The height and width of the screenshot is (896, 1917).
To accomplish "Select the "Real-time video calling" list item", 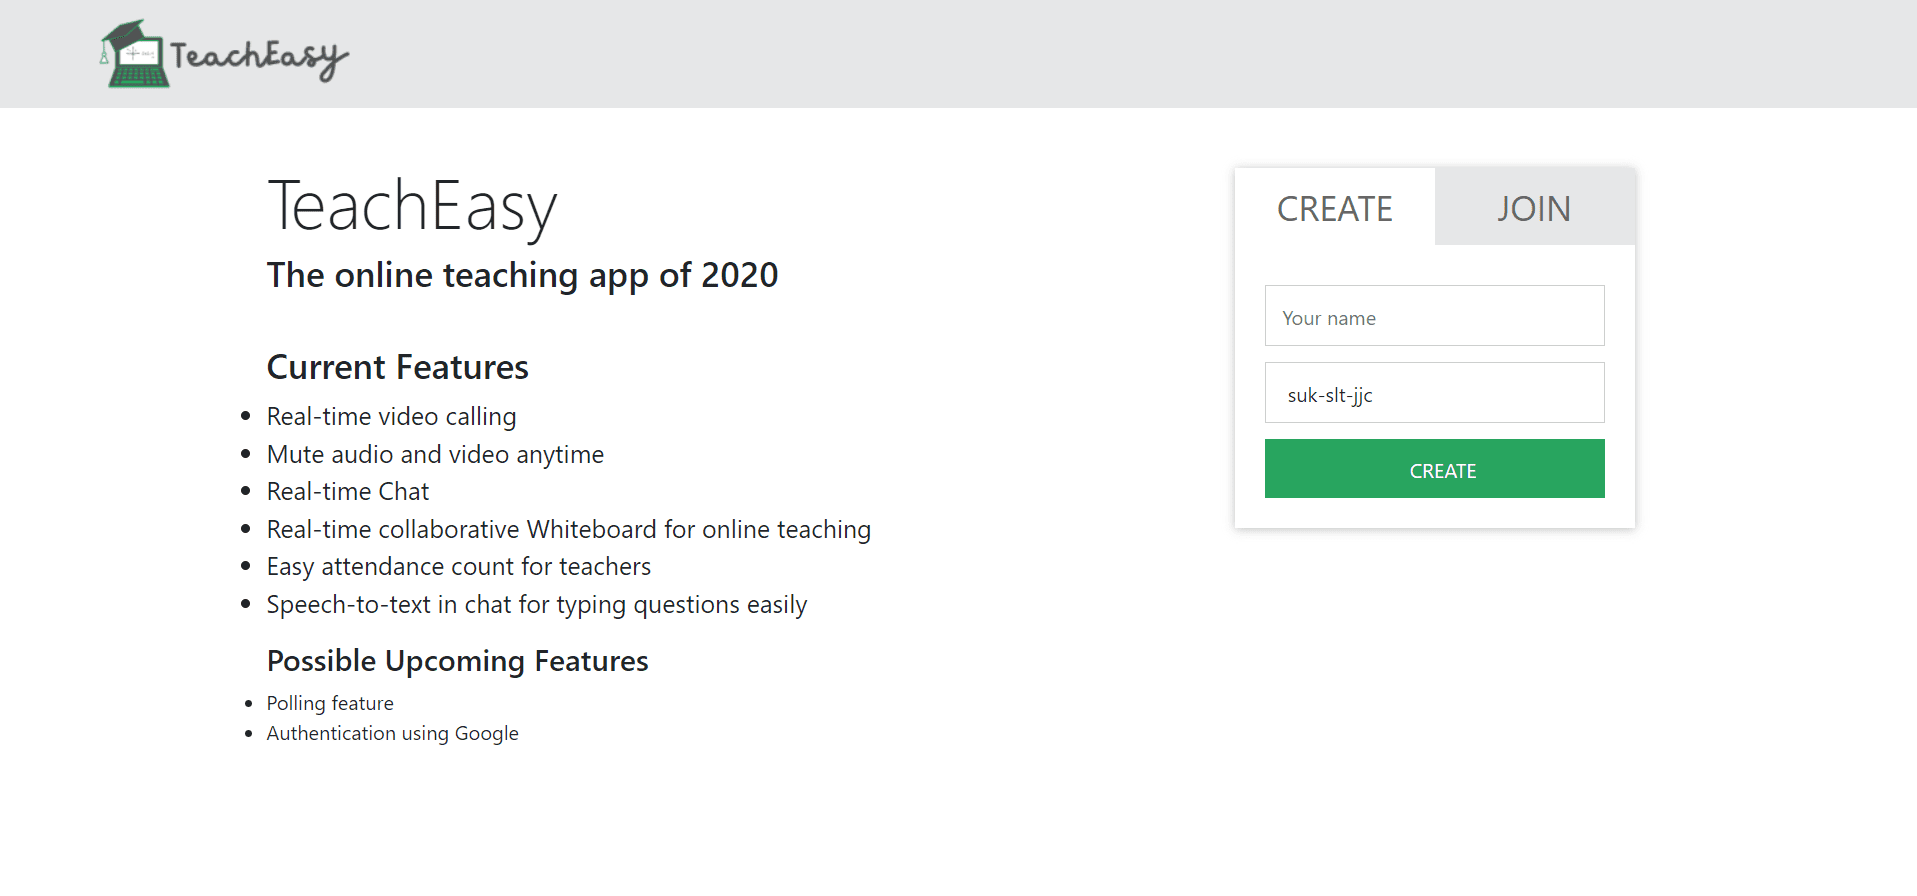I will 391,416.
